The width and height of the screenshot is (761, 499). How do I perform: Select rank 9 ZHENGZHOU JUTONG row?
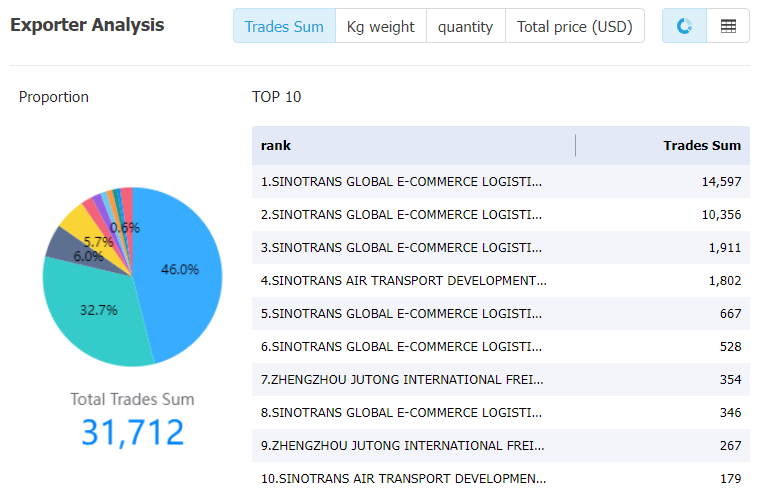501,446
